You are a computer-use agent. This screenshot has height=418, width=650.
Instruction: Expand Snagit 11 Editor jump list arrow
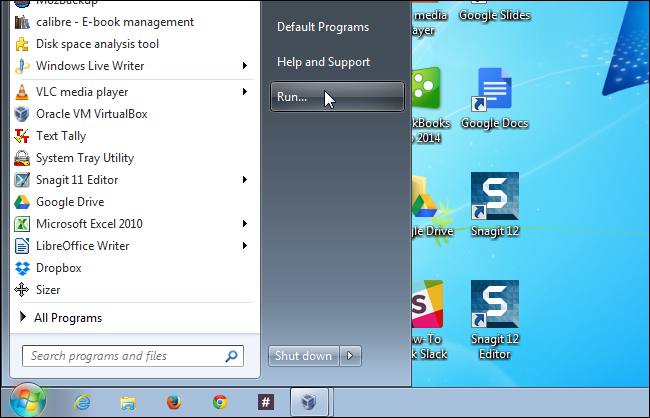point(245,180)
